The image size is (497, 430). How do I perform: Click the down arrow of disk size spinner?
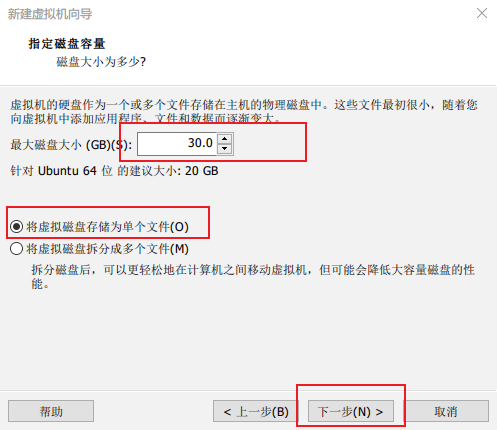pyautogui.click(x=225, y=149)
